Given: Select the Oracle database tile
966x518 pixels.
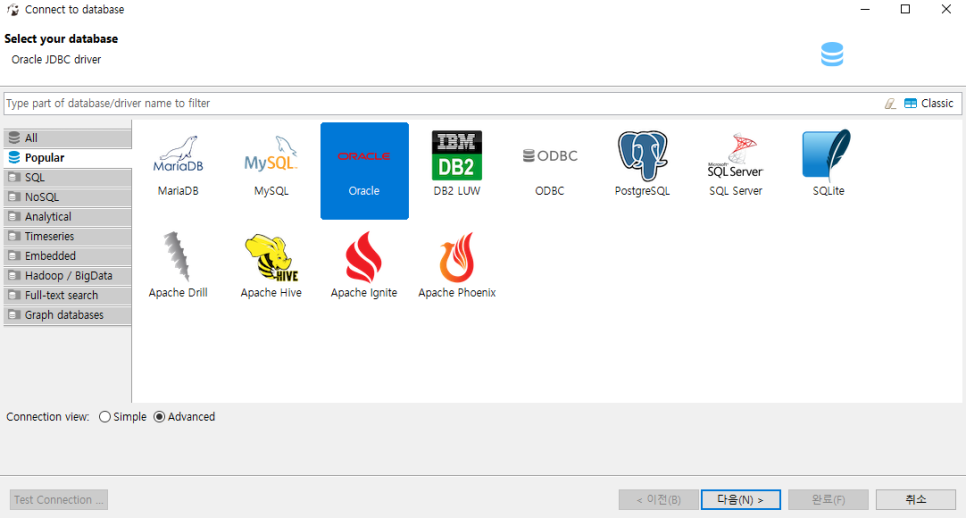Looking at the screenshot, I should point(364,171).
